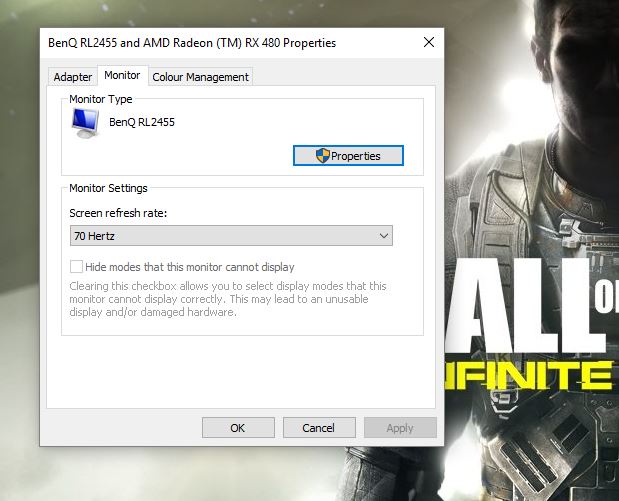Click the dialog title bar text

[192, 43]
